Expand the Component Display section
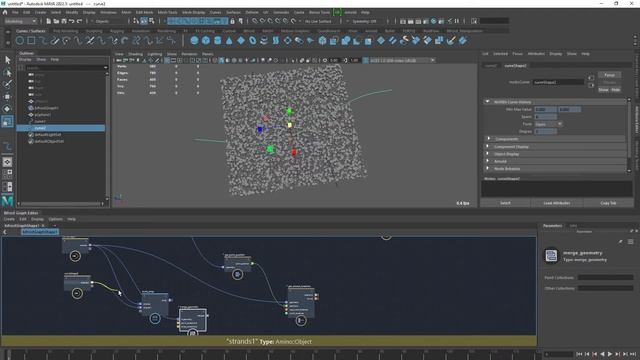640x360 pixels. point(488,147)
